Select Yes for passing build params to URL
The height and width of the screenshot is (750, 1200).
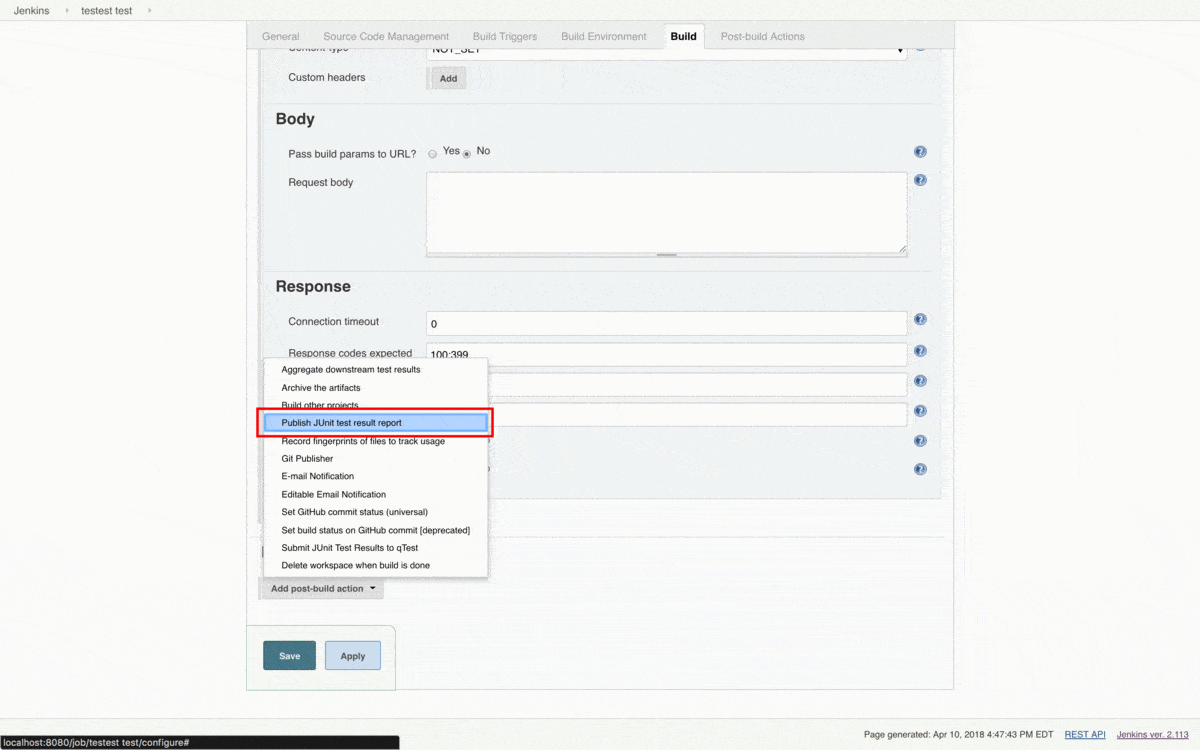coord(432,151)
